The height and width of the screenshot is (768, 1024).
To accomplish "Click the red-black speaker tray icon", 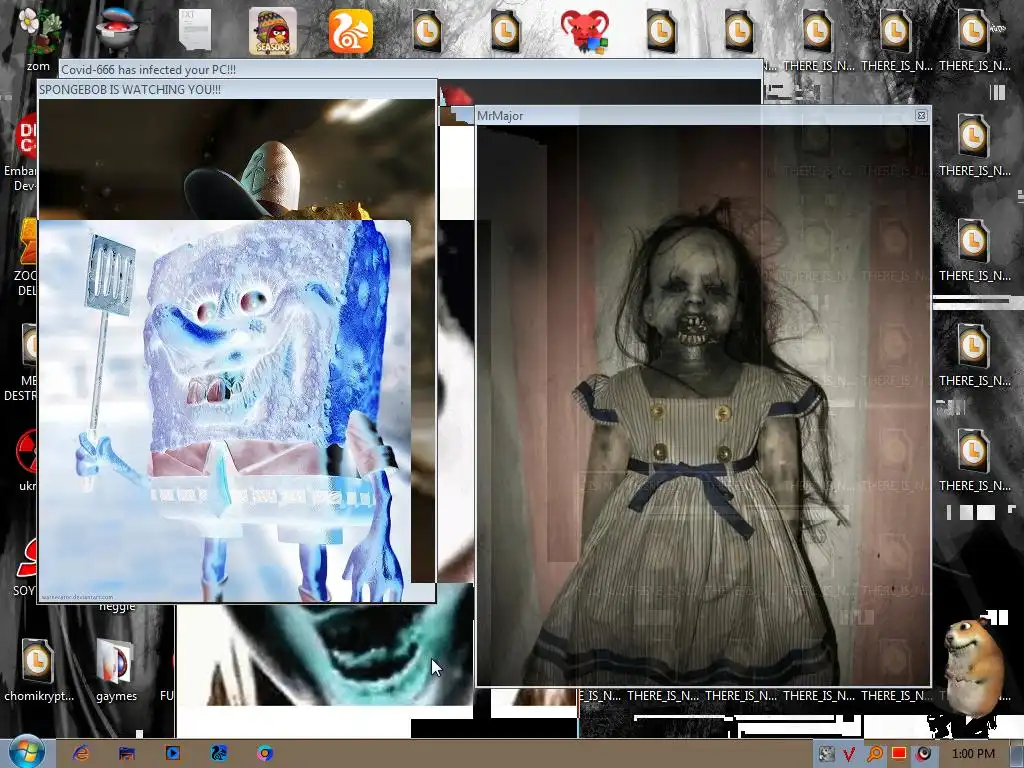I will [923, 754].
